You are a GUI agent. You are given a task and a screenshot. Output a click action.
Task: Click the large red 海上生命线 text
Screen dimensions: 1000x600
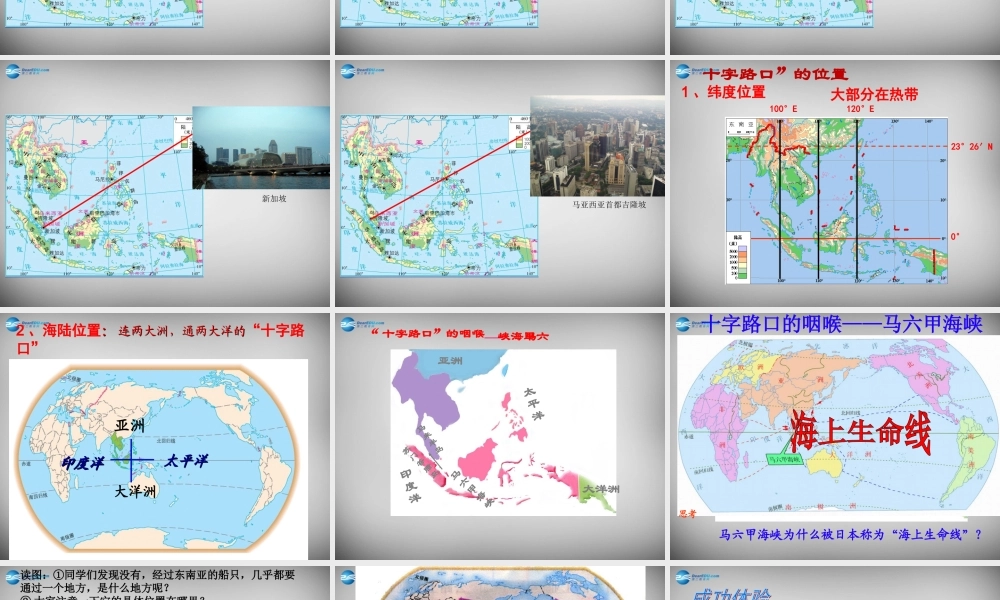click(x=860, y=433)
